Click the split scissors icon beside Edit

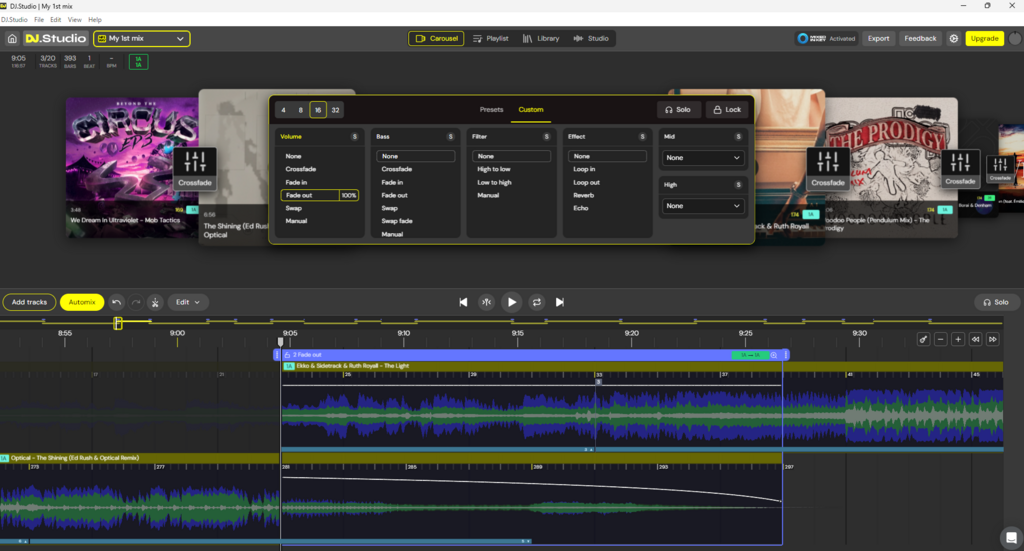pos(155,302)
